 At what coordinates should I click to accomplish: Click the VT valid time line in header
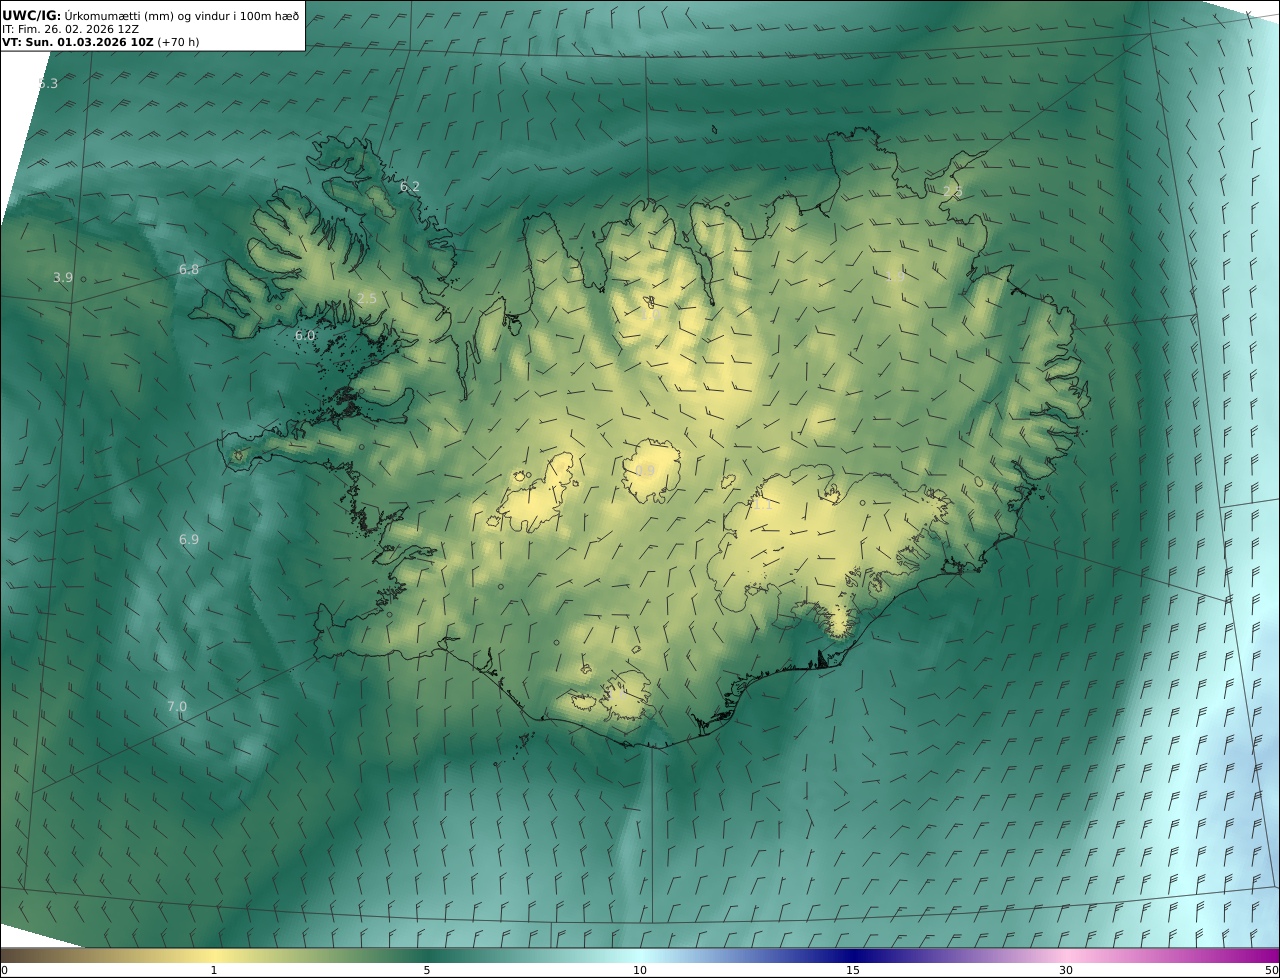pos(98,43)
